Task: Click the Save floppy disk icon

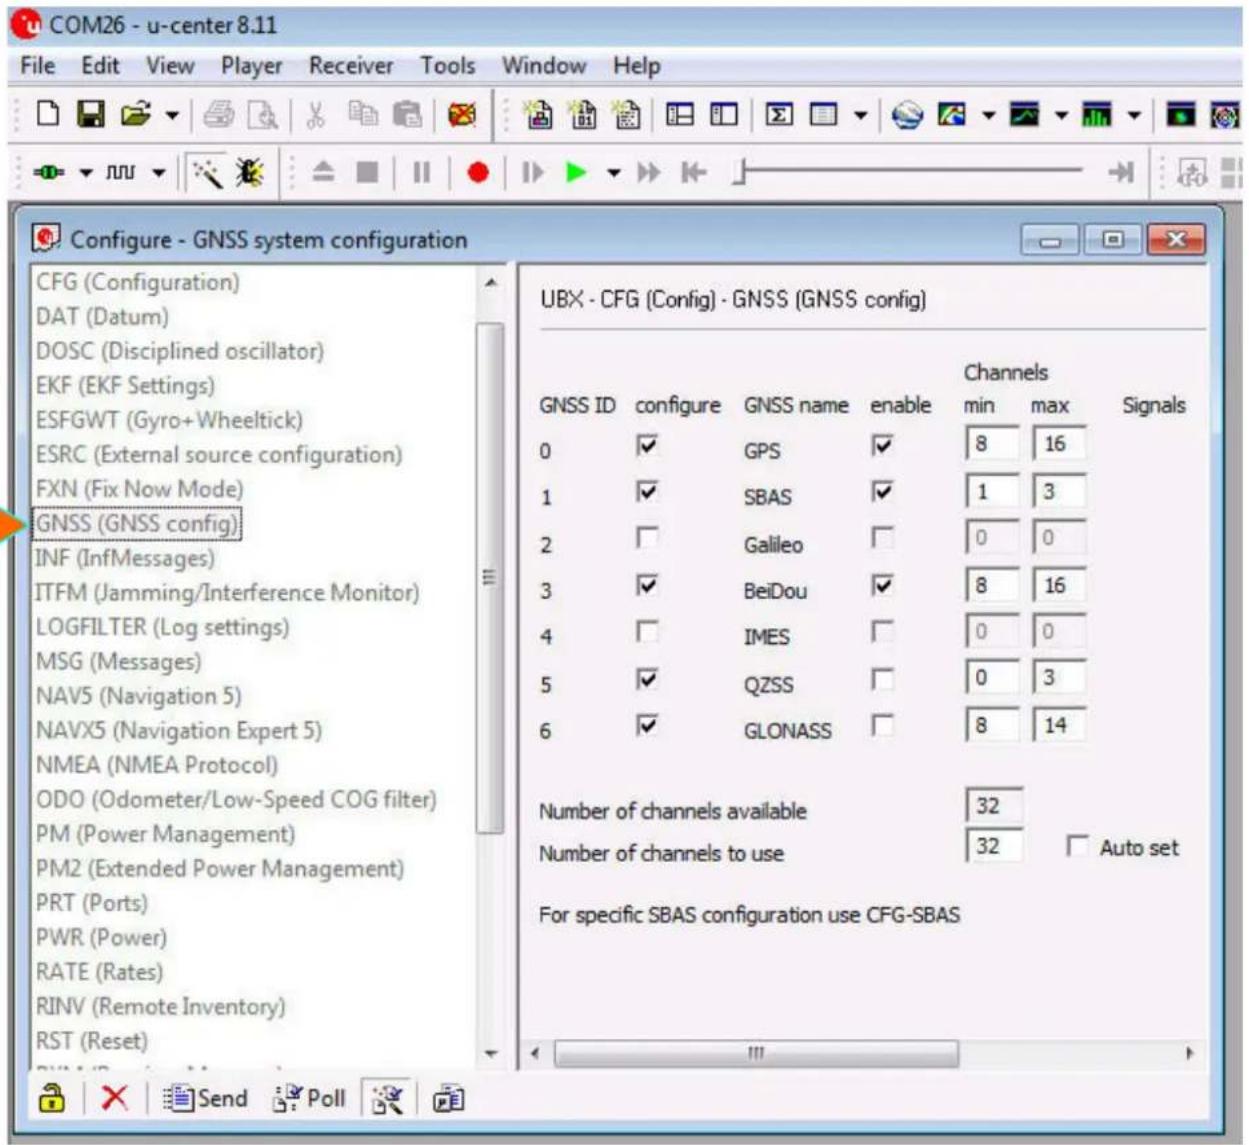Action: click(91, 115)
